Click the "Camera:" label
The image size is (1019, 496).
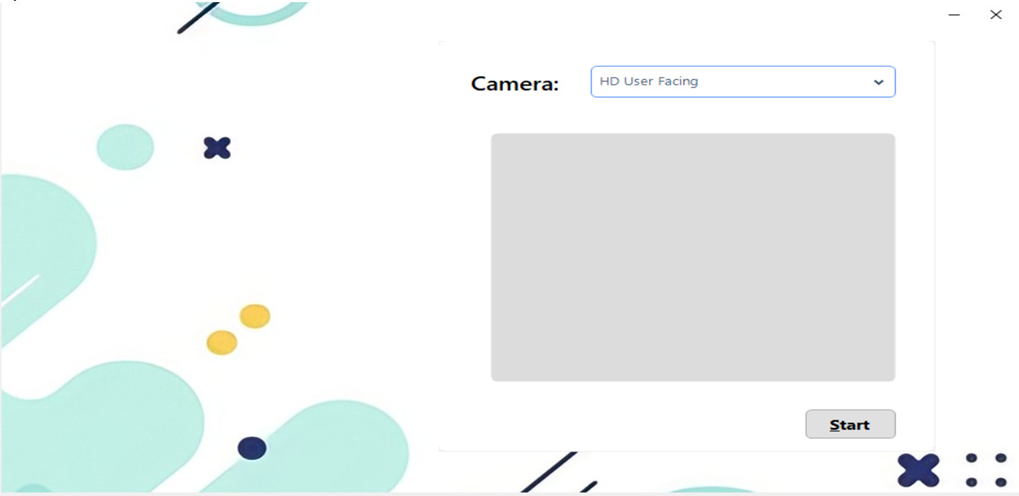point(515,84)
